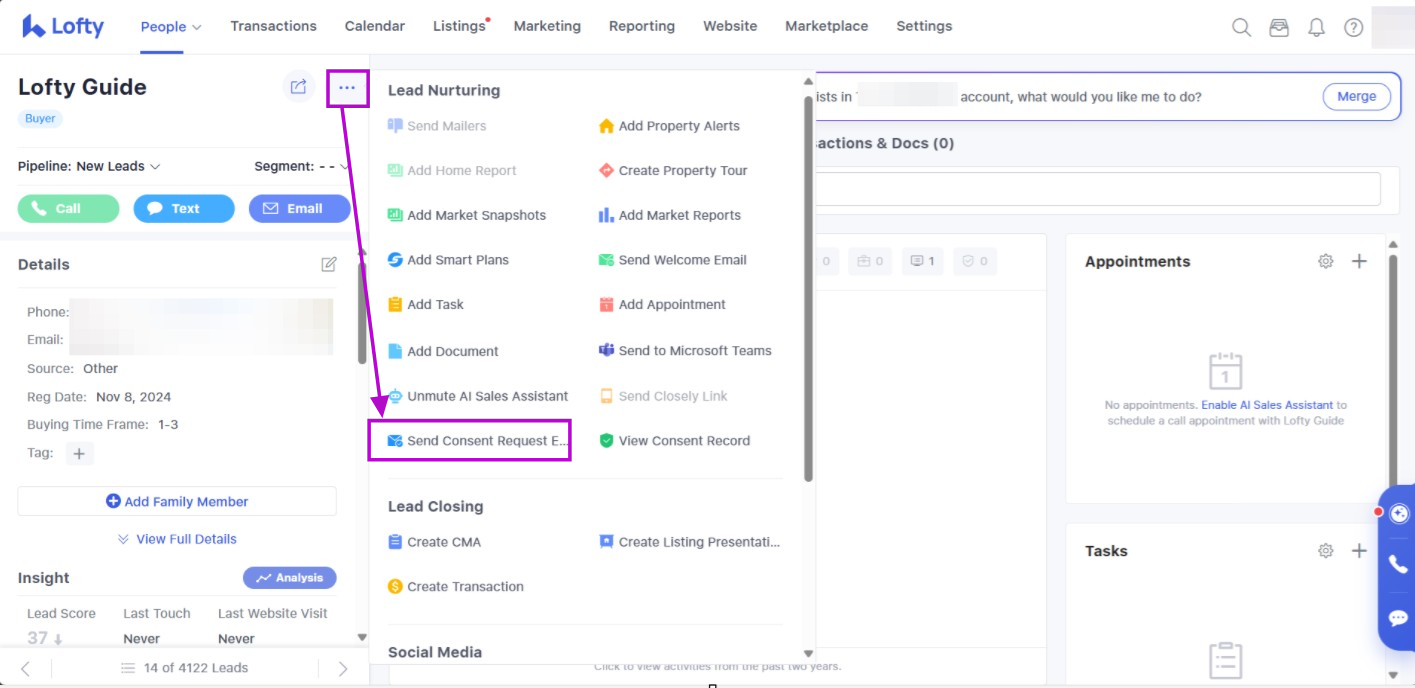1415x688 pixels.
Task: Click the share lead icon beside Lofty Guide
Action: [298, 87]
